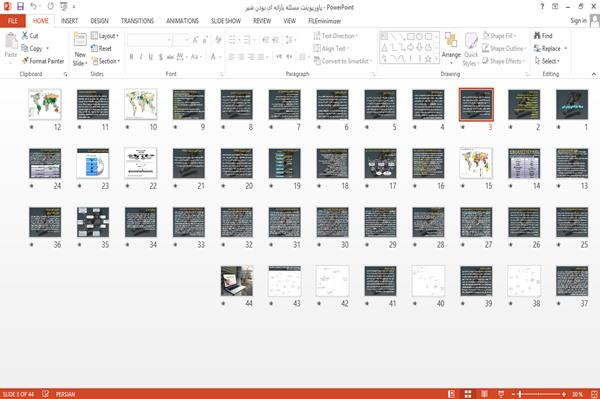Open the FILEminimizer tab
This screenshot has width=600, height=399.
[324, 21]
